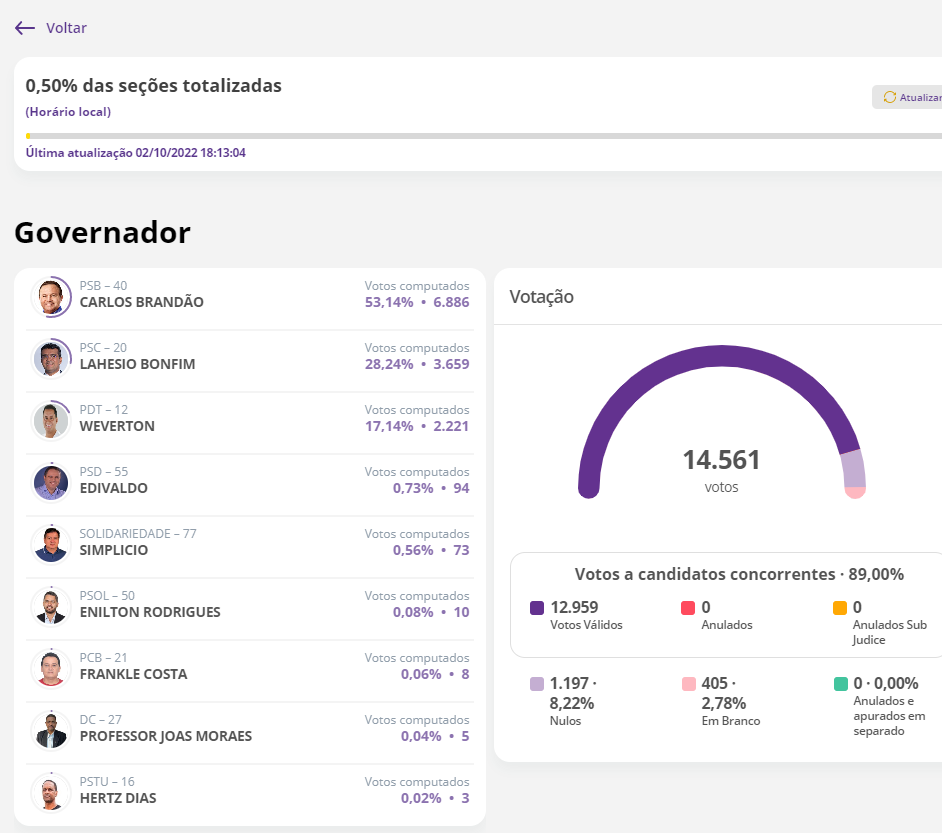Click the back arrow icon
The height and width of the screenshot is (833, 942).
pyautogui.click(x=25, y=28)
